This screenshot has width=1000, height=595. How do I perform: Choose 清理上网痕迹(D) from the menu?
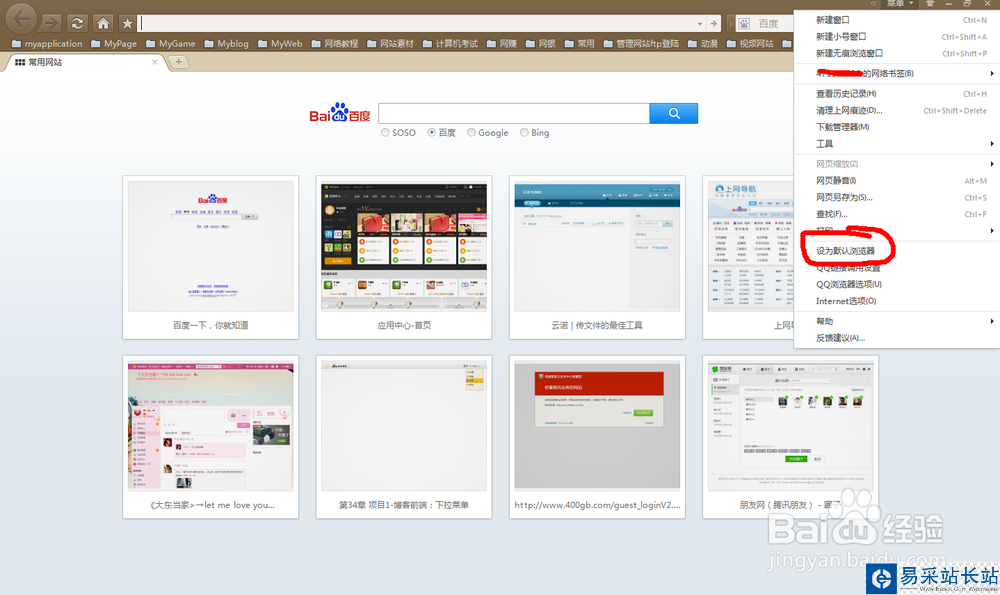point(897,110)
